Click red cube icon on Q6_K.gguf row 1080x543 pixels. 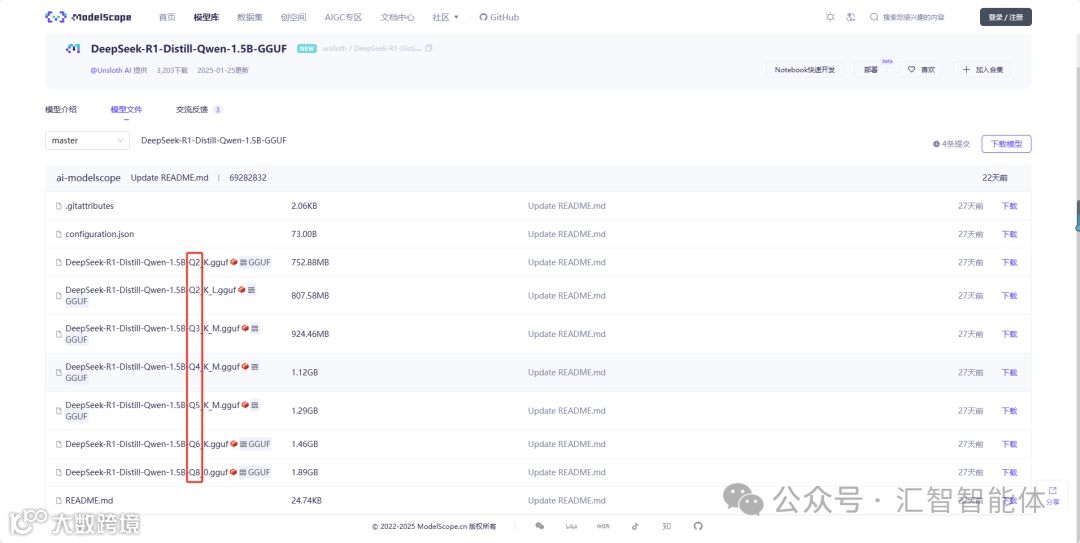coord(234,444)
